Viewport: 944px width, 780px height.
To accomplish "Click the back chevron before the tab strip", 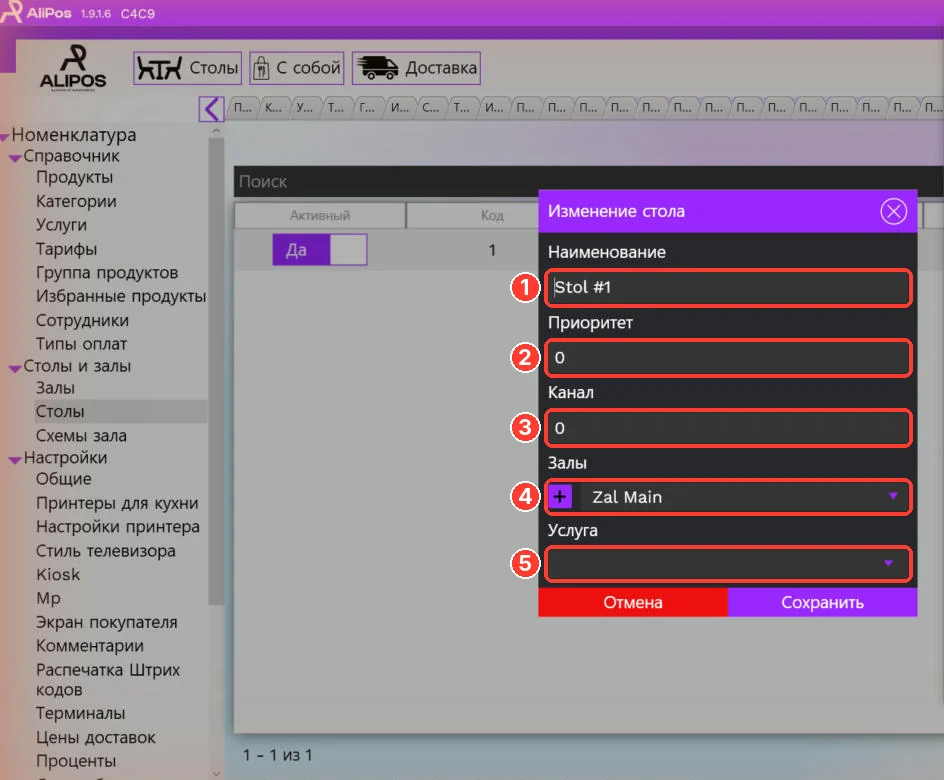I will click(x=211, y=109).
